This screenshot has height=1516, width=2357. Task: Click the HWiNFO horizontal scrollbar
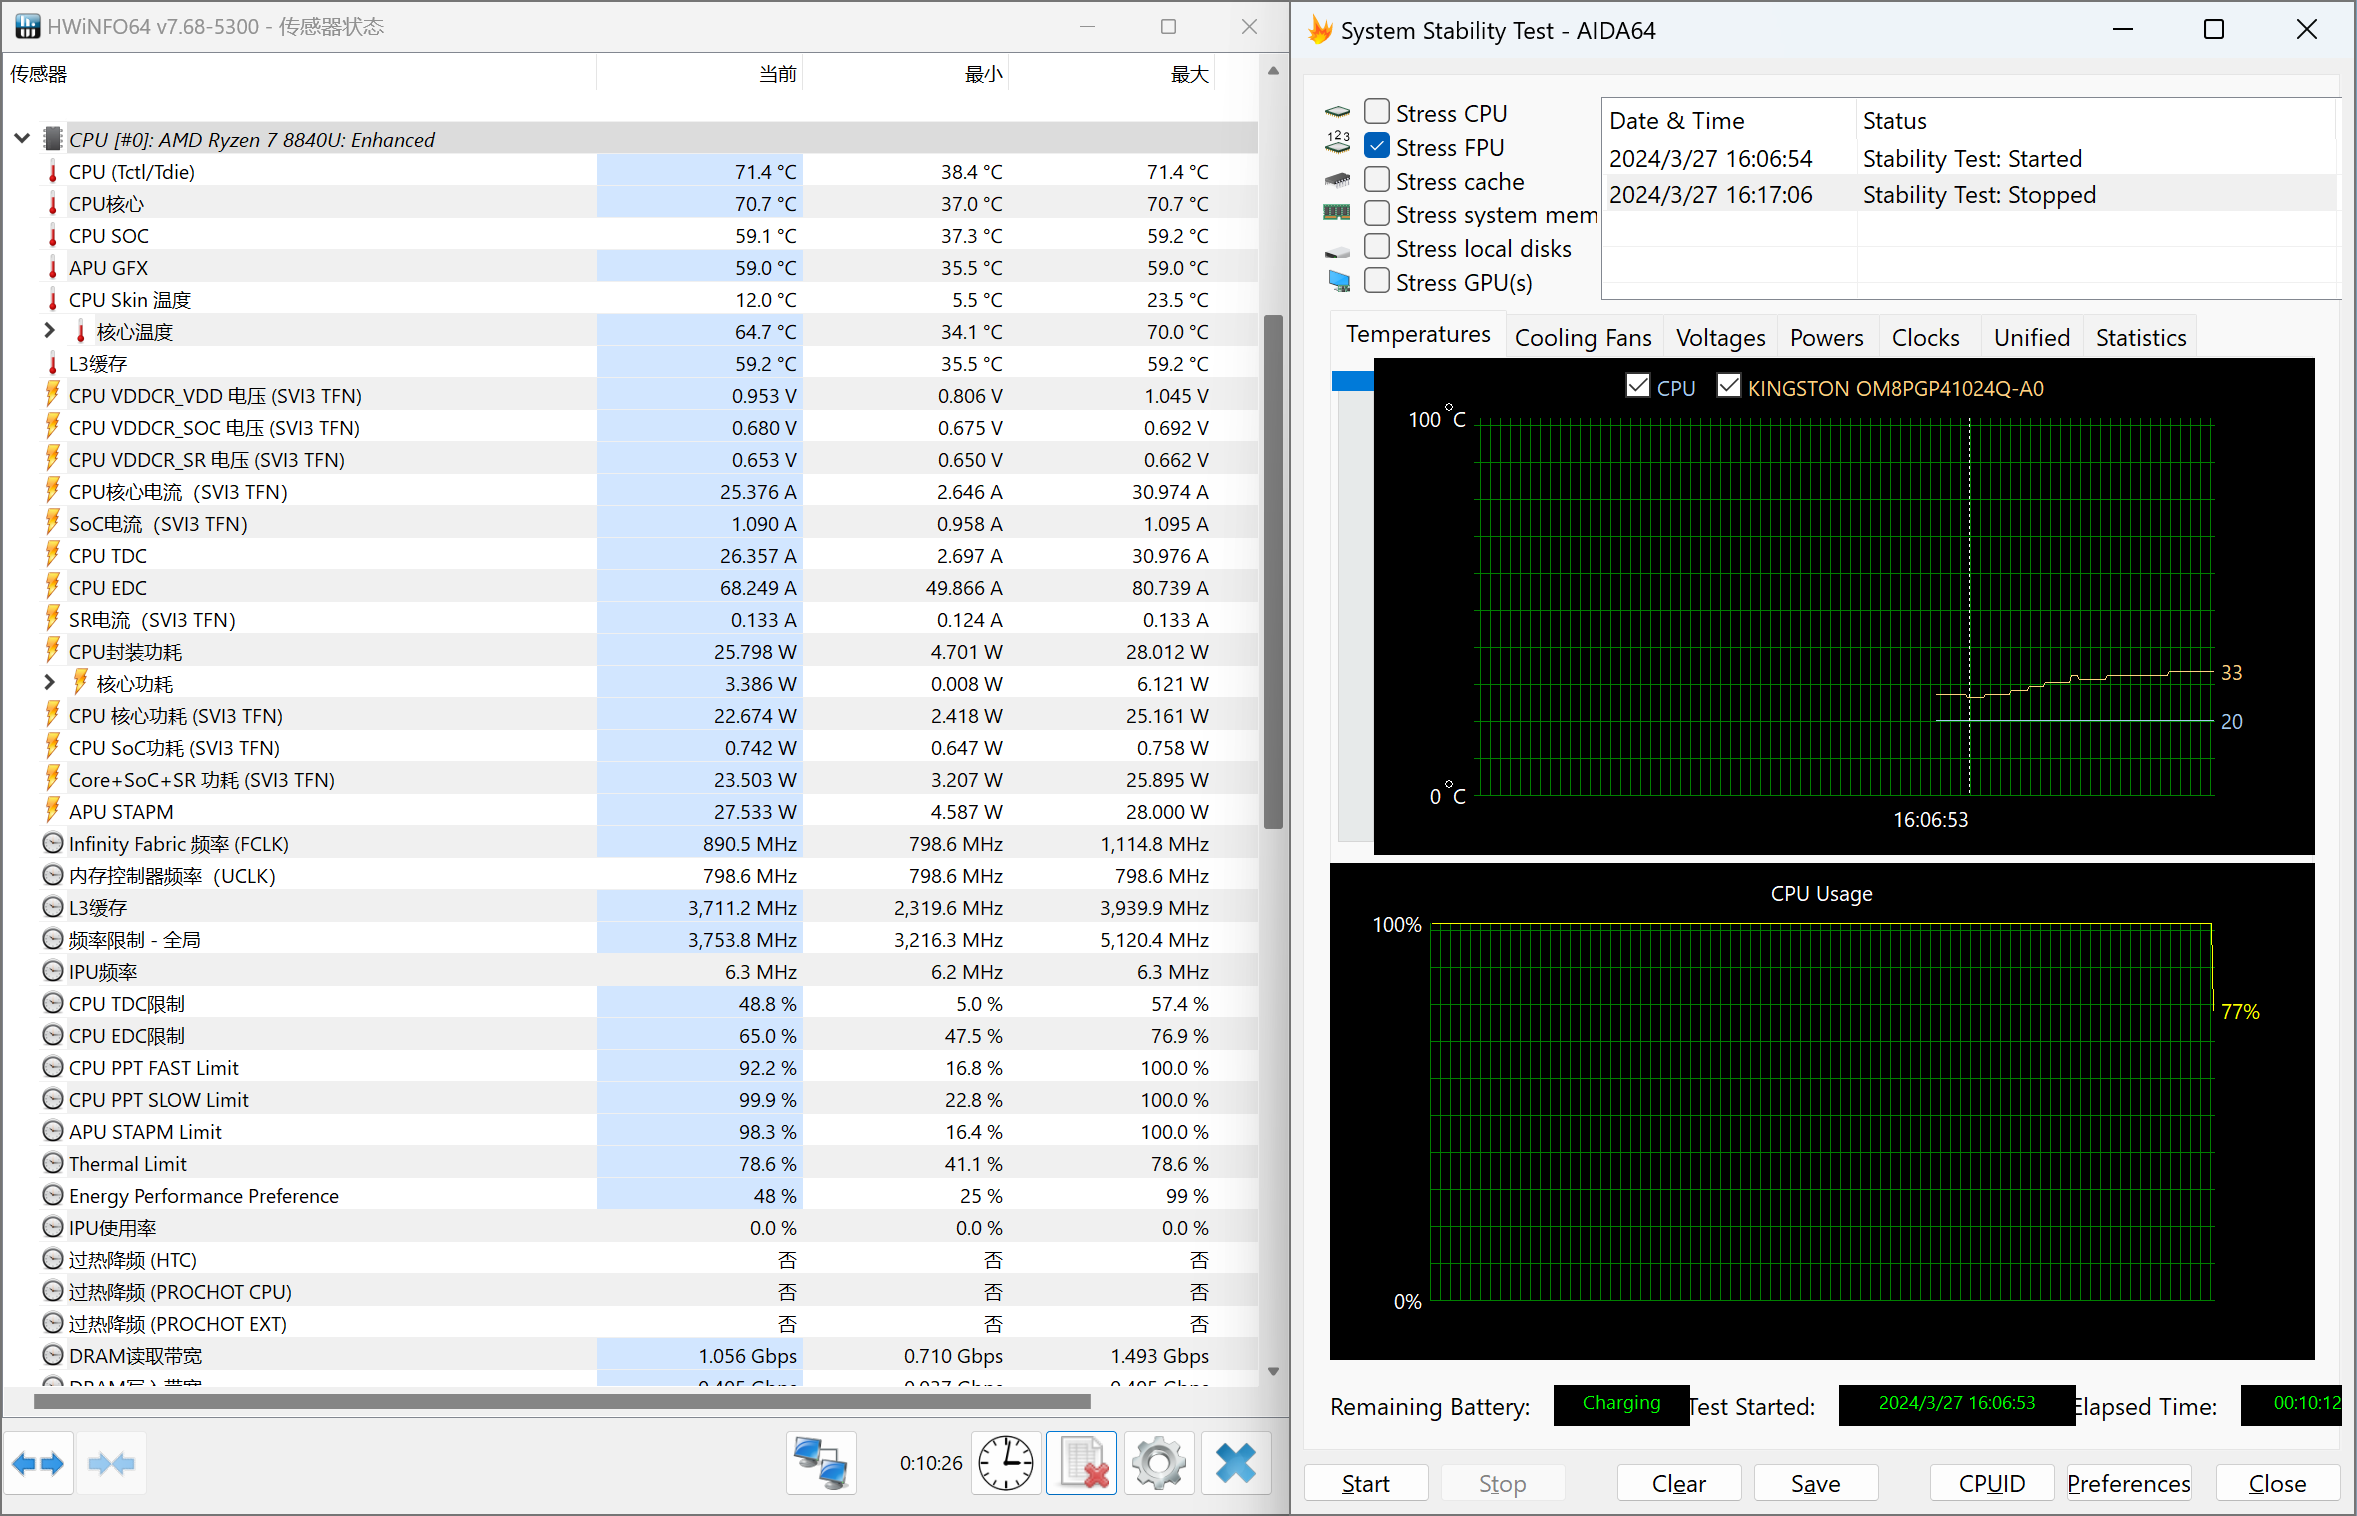(x=561, y=1401)
